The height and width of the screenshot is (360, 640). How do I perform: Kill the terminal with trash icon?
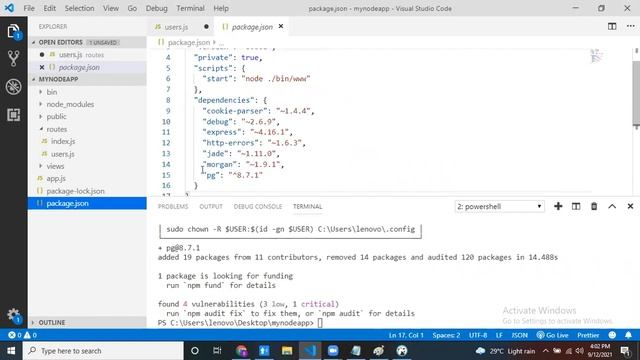pyautogui.click(x=594, y=207)
